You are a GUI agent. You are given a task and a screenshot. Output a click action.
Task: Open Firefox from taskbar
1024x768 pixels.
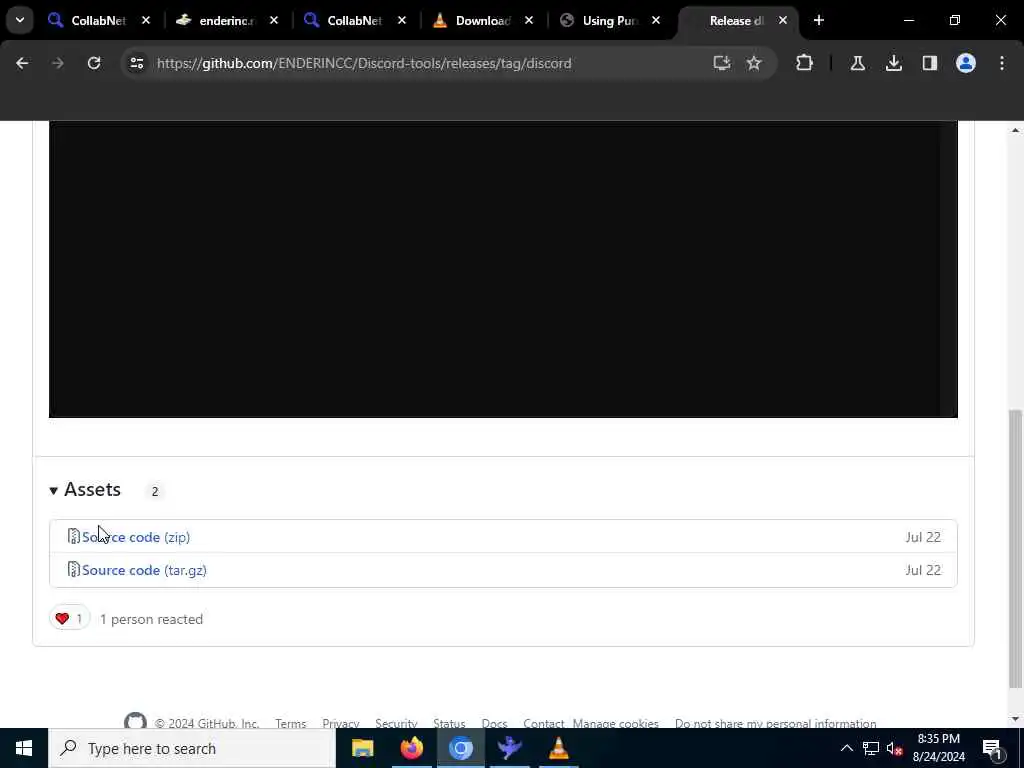click(411, 748)
